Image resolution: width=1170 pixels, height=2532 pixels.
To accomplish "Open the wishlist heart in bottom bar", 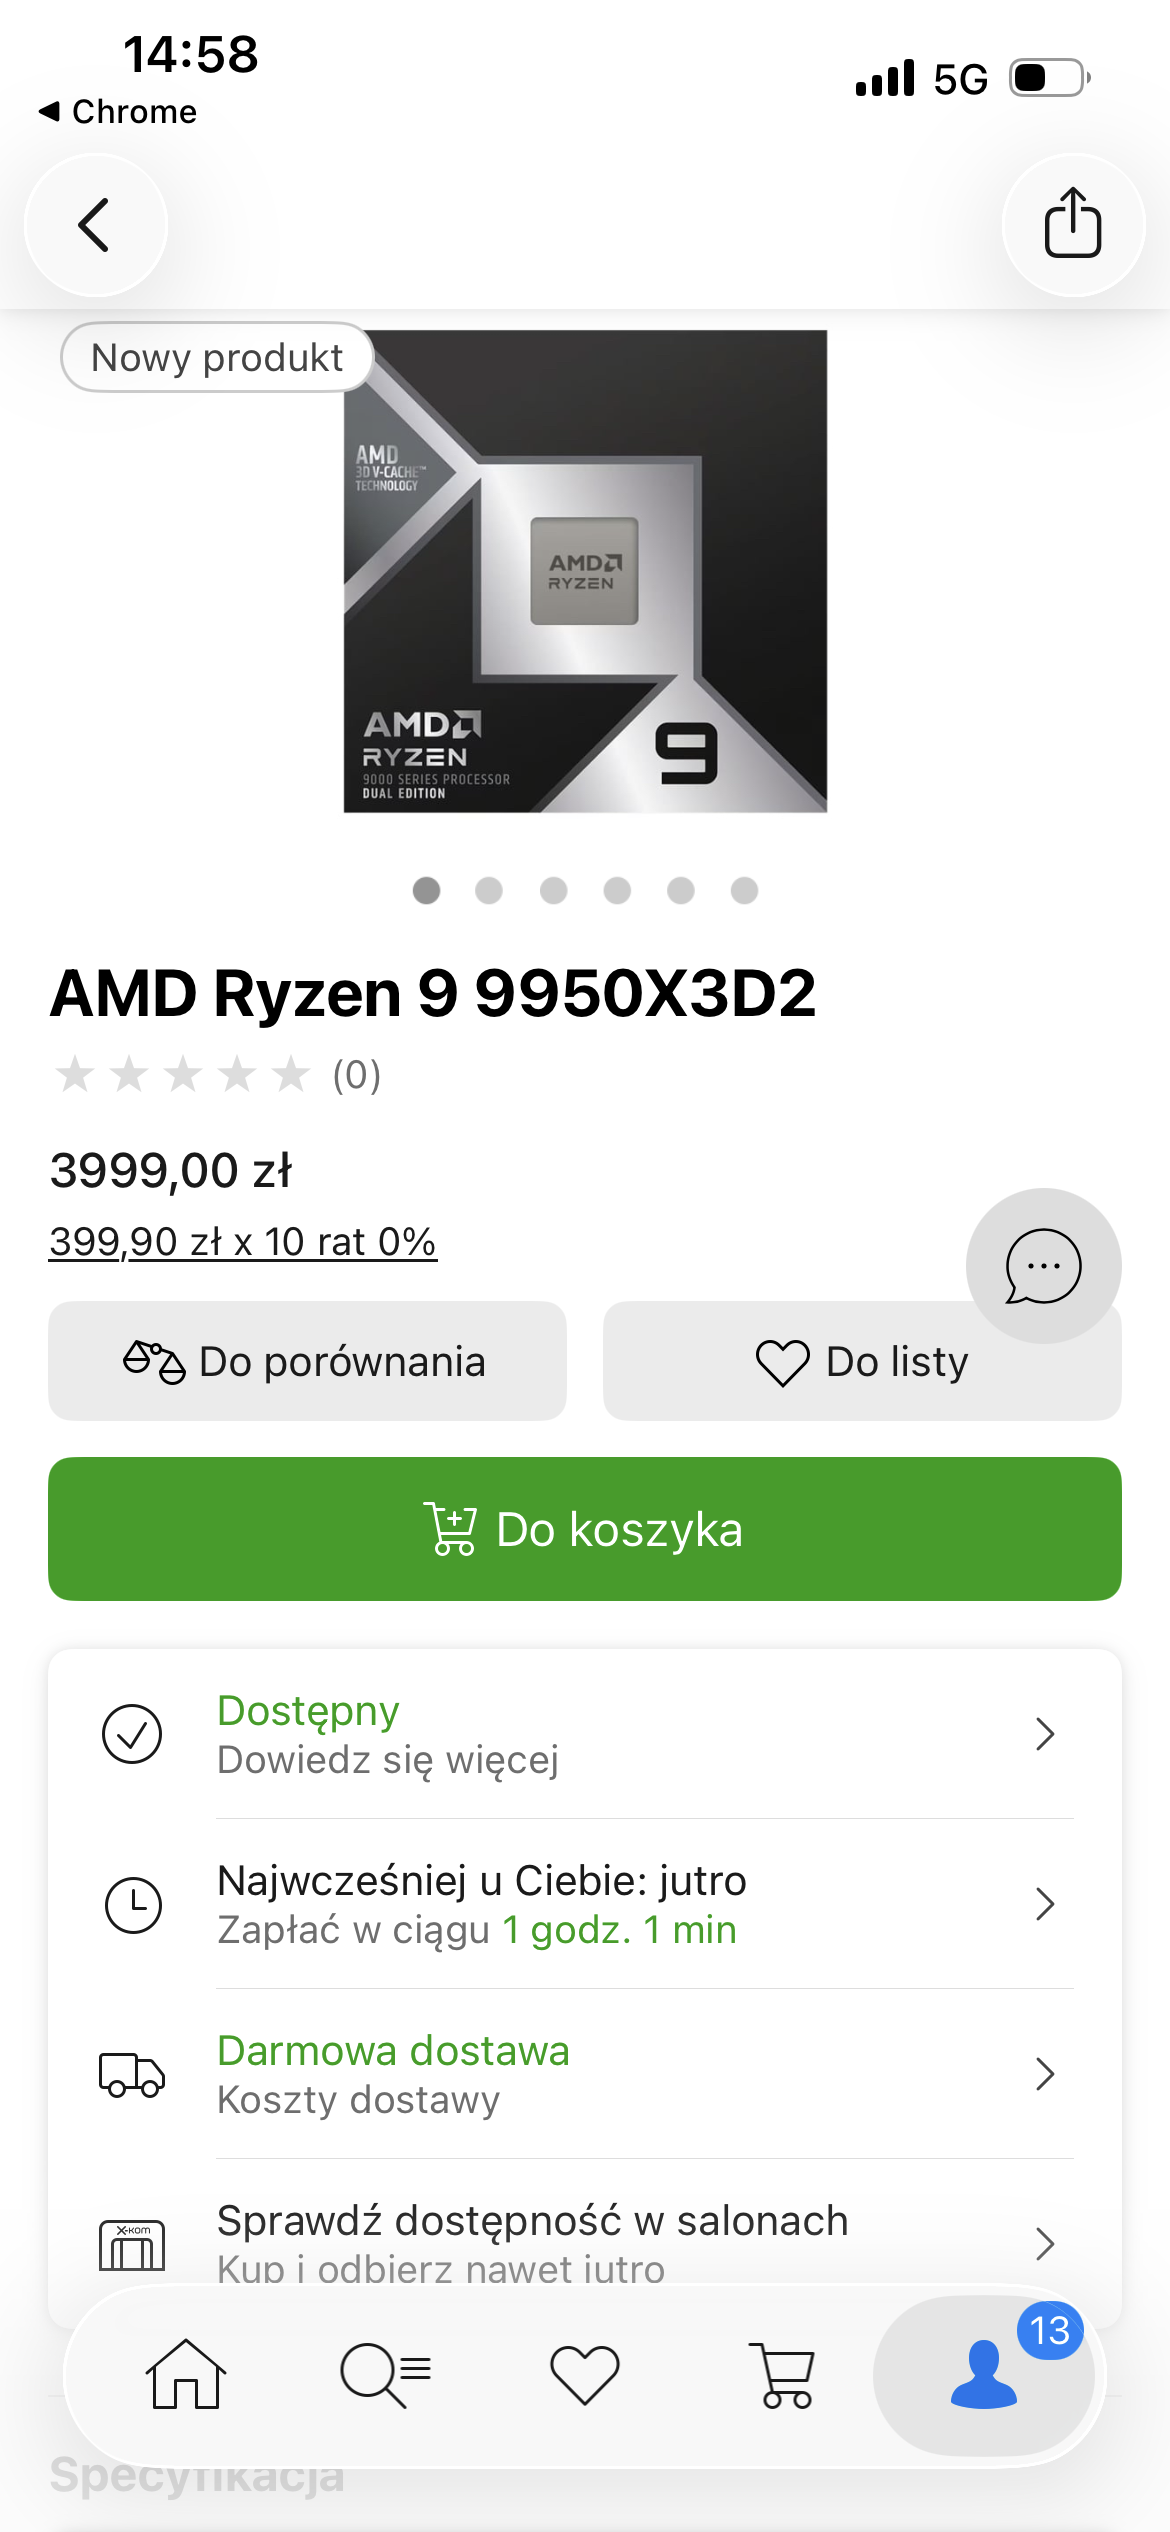I will (x=585, y=2374).
